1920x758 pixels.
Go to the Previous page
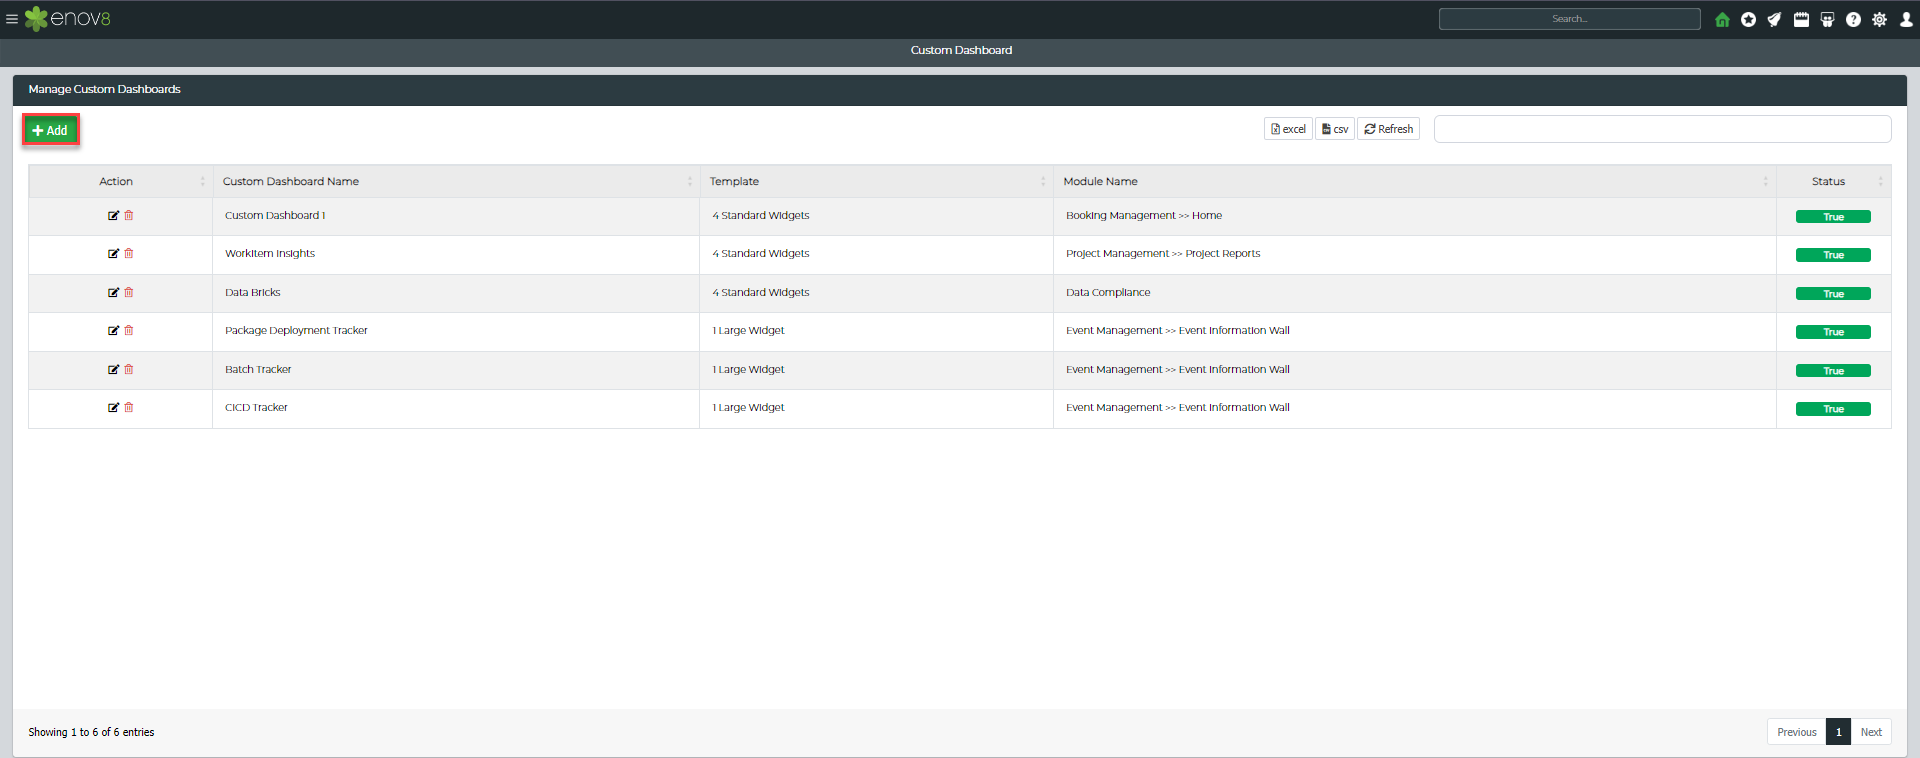pos(1796,732)
